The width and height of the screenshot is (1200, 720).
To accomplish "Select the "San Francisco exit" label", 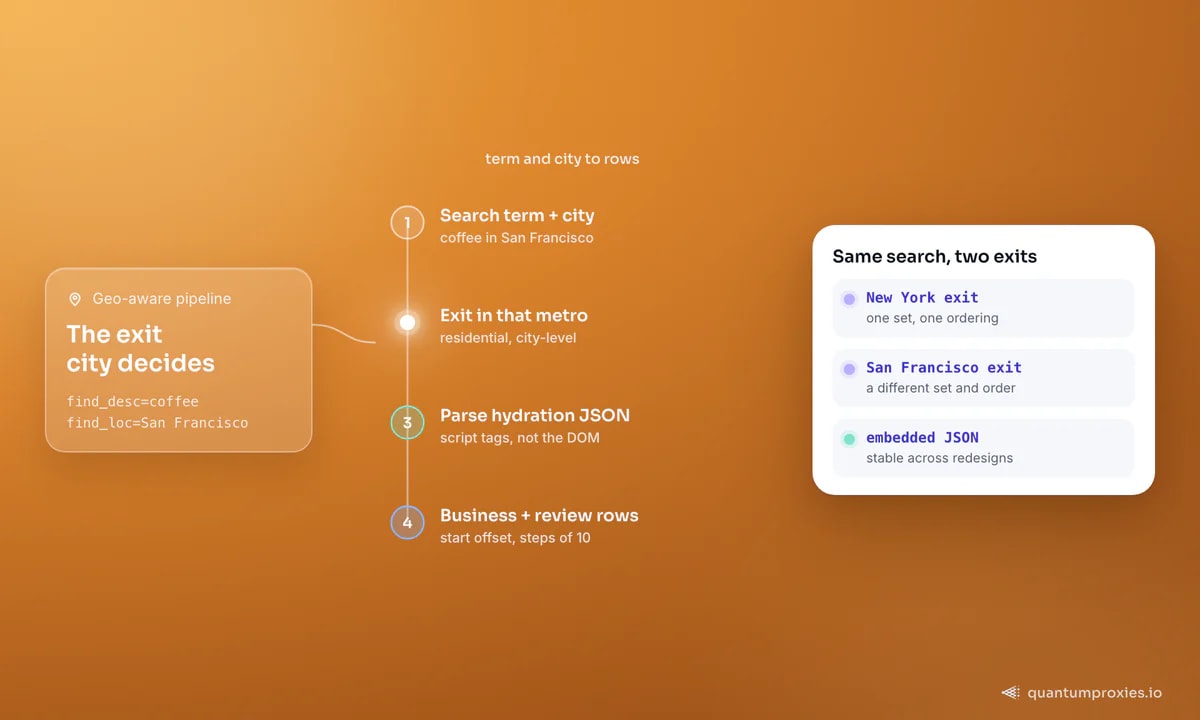I will [944, 368].
